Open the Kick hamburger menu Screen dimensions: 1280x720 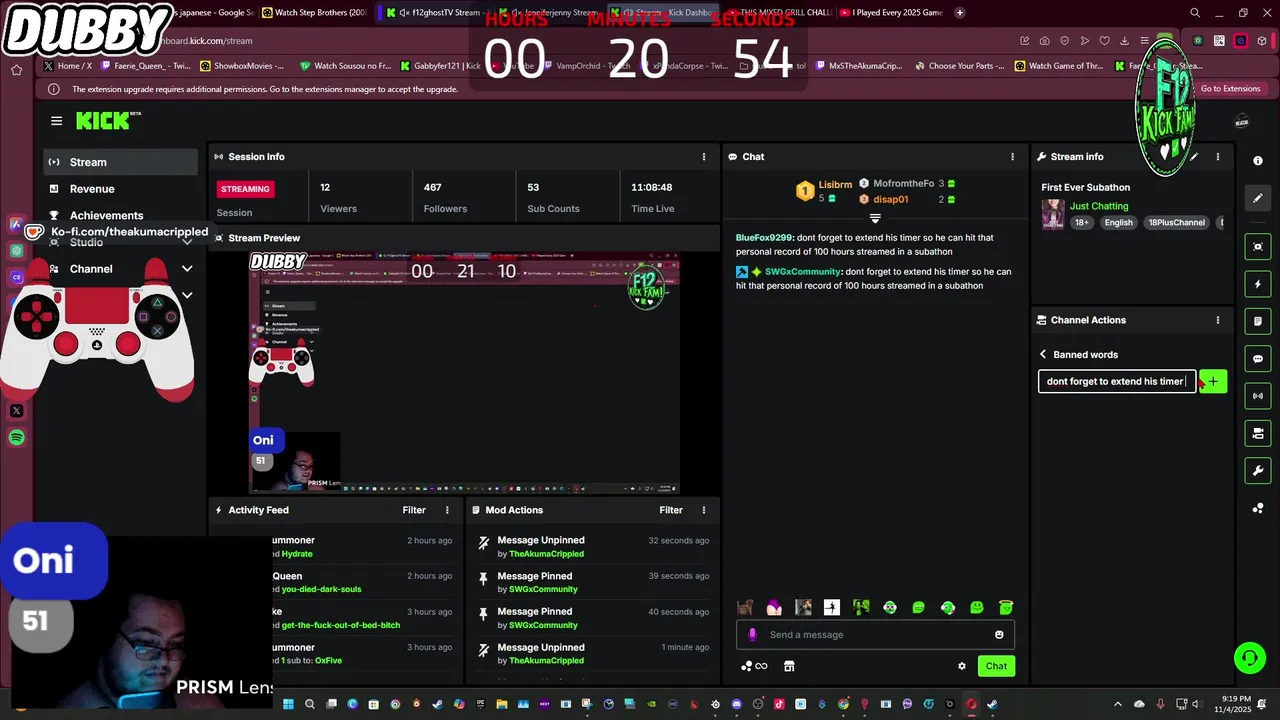pyautogui.click(x=56, y=121)
